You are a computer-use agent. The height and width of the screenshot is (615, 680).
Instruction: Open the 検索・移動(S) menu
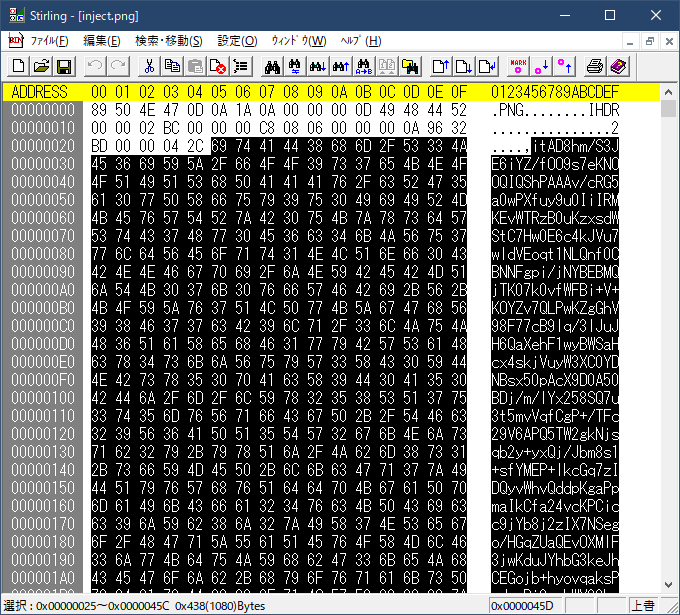(168, 41)
